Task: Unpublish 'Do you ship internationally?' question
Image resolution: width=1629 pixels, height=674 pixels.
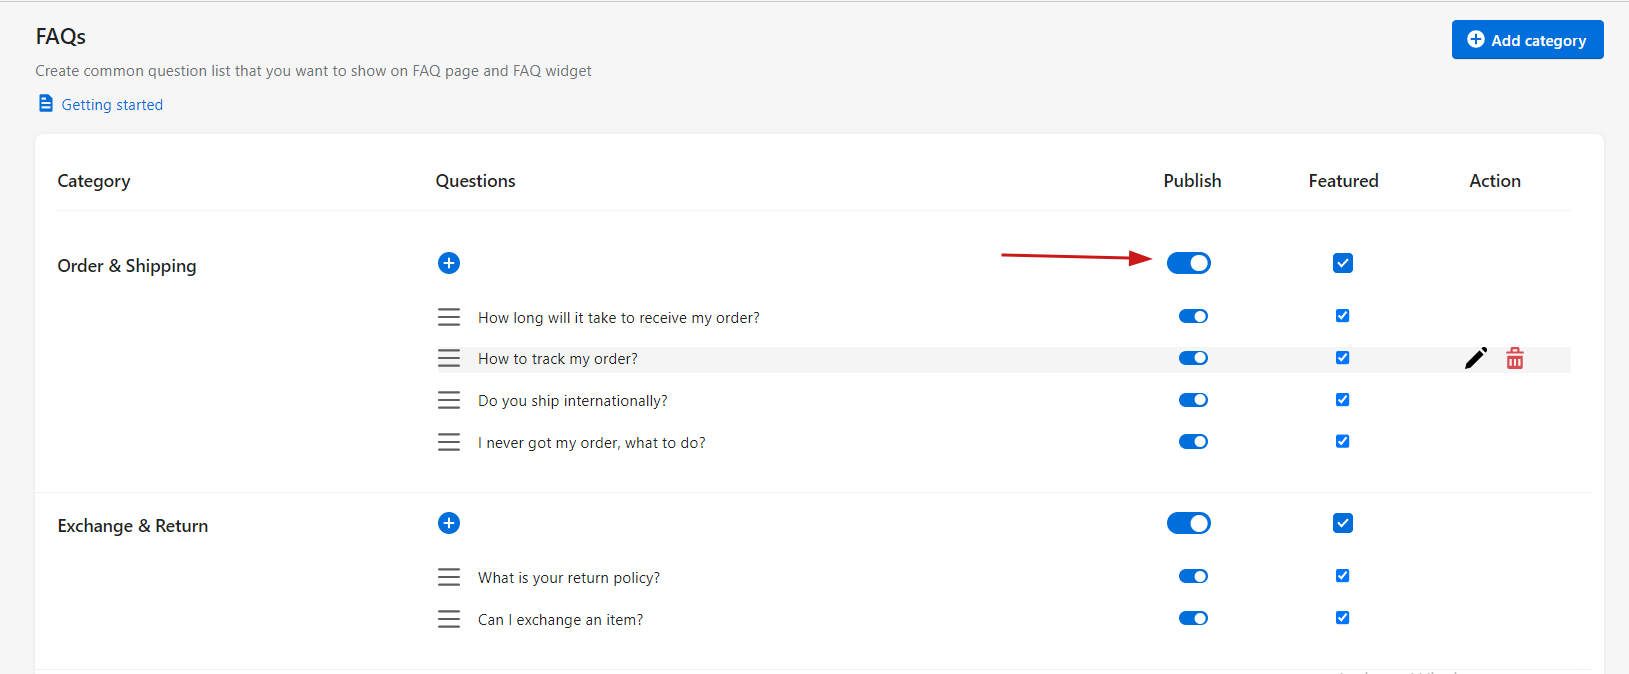Action: (1193, 400)
